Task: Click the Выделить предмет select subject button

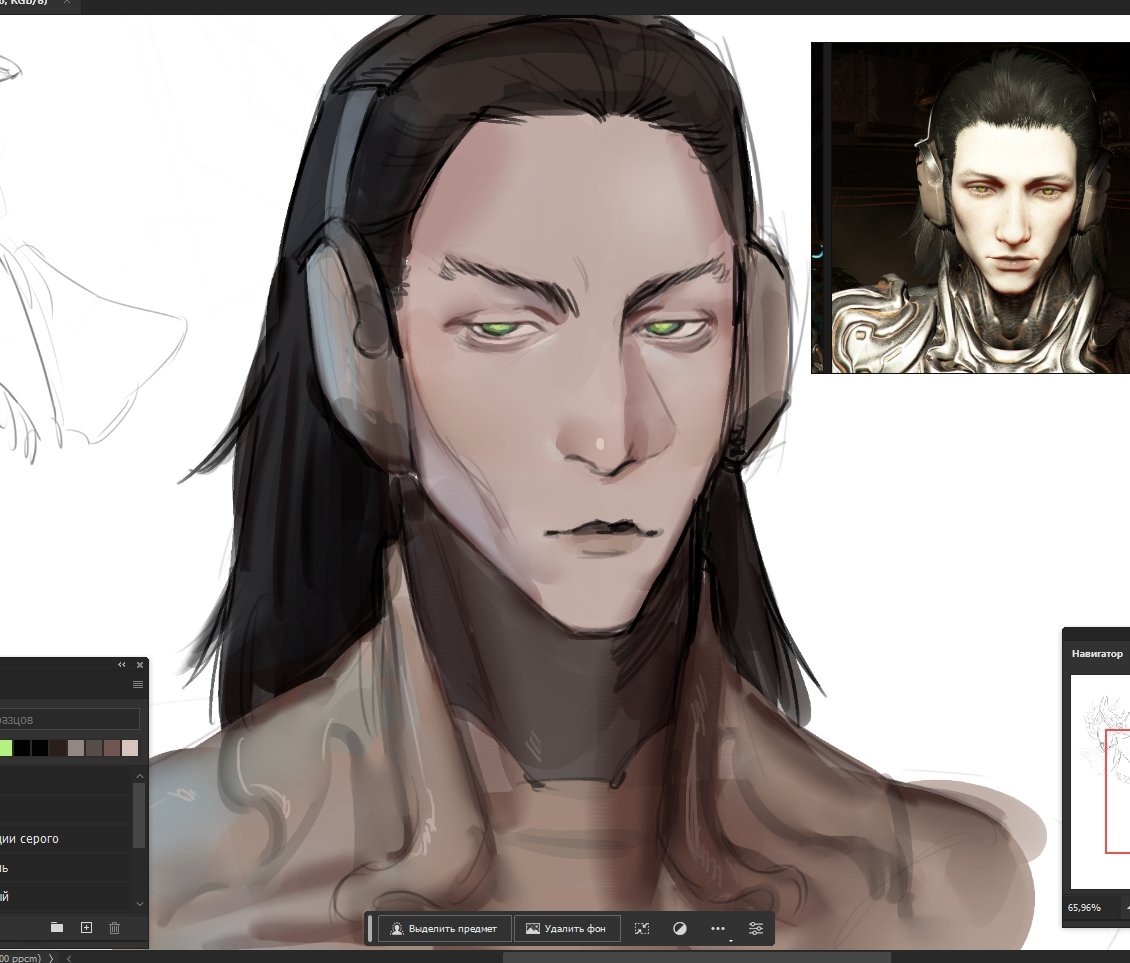Action: 444,928
